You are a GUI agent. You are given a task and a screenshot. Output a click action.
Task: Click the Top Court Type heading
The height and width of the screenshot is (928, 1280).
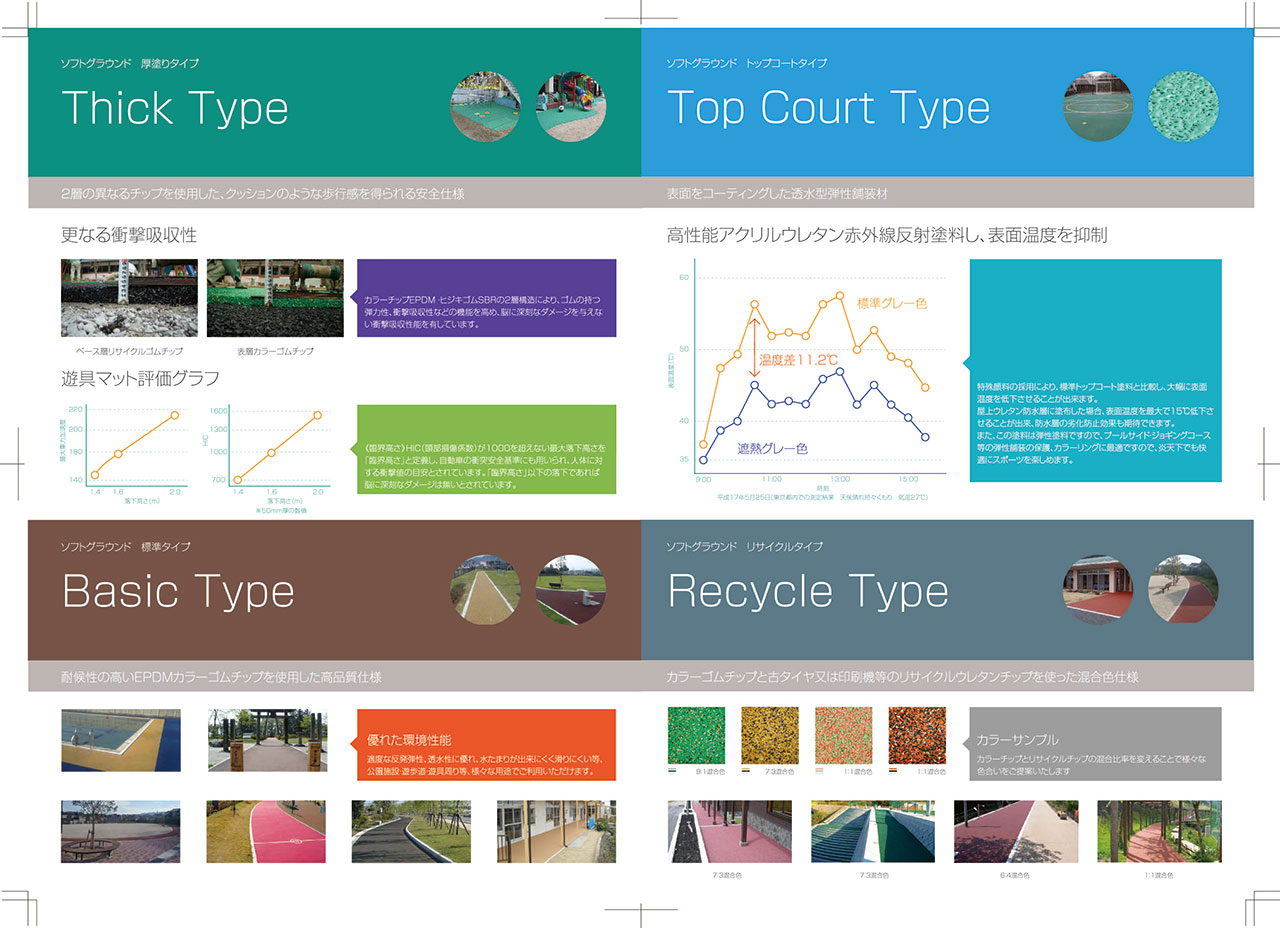828,108
